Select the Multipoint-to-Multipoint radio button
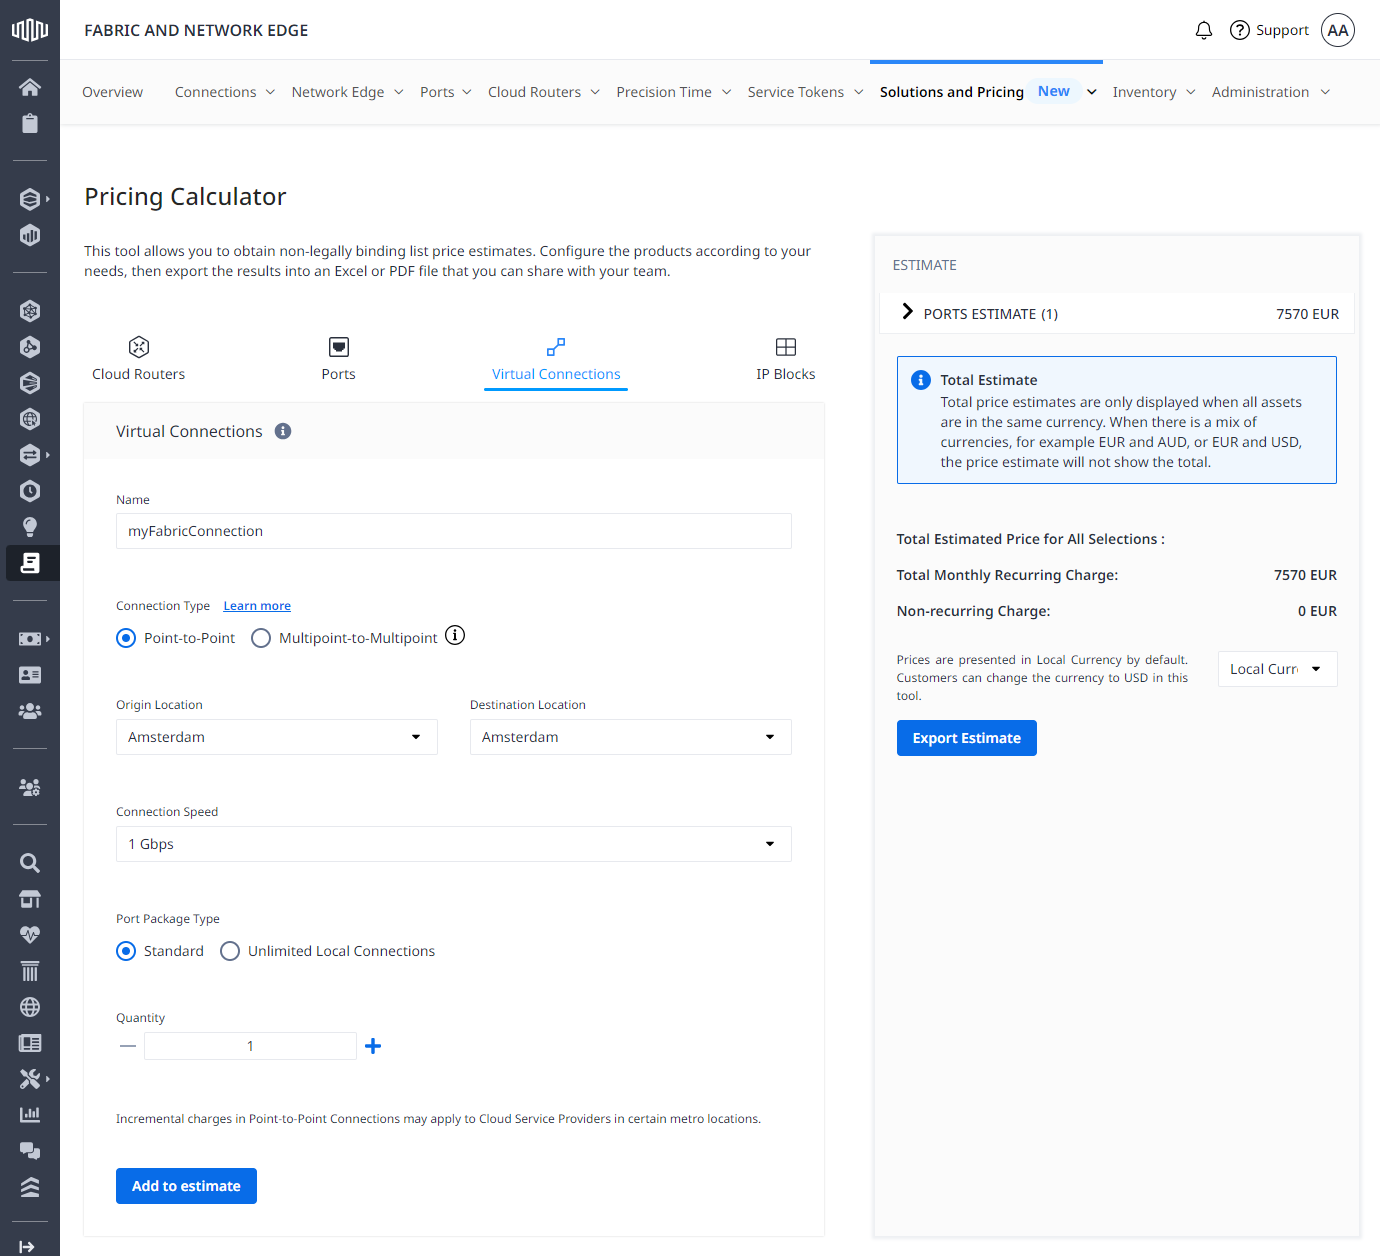Viewport: 1380px width, 1256px height. tap(261, 638)
